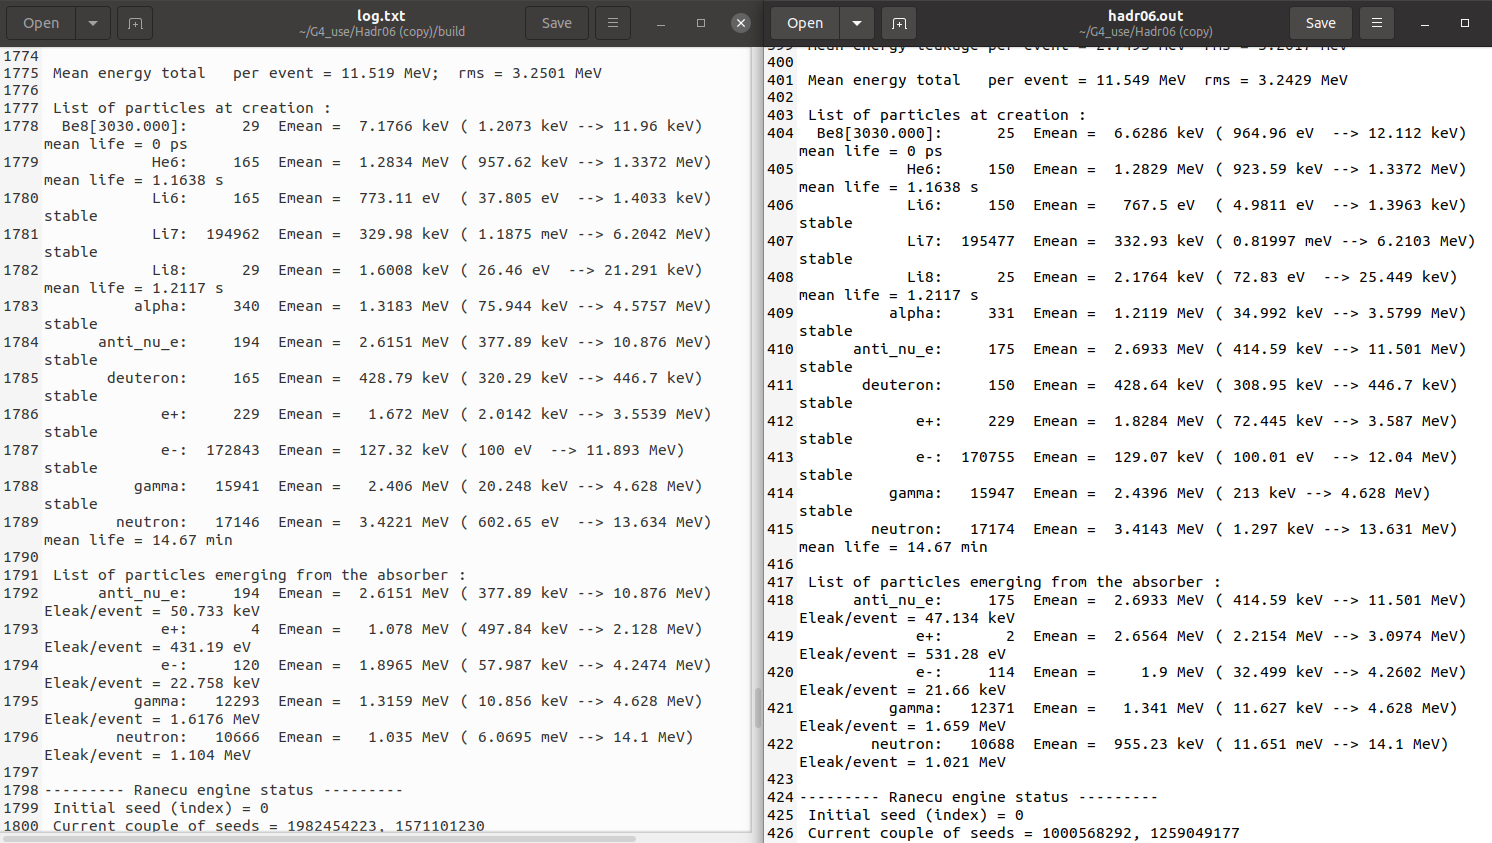The height and width of the screenshot is (843, 1492).
Task: Expand recent files arrow in hadr06.out window
Action: tap(857, 23)
